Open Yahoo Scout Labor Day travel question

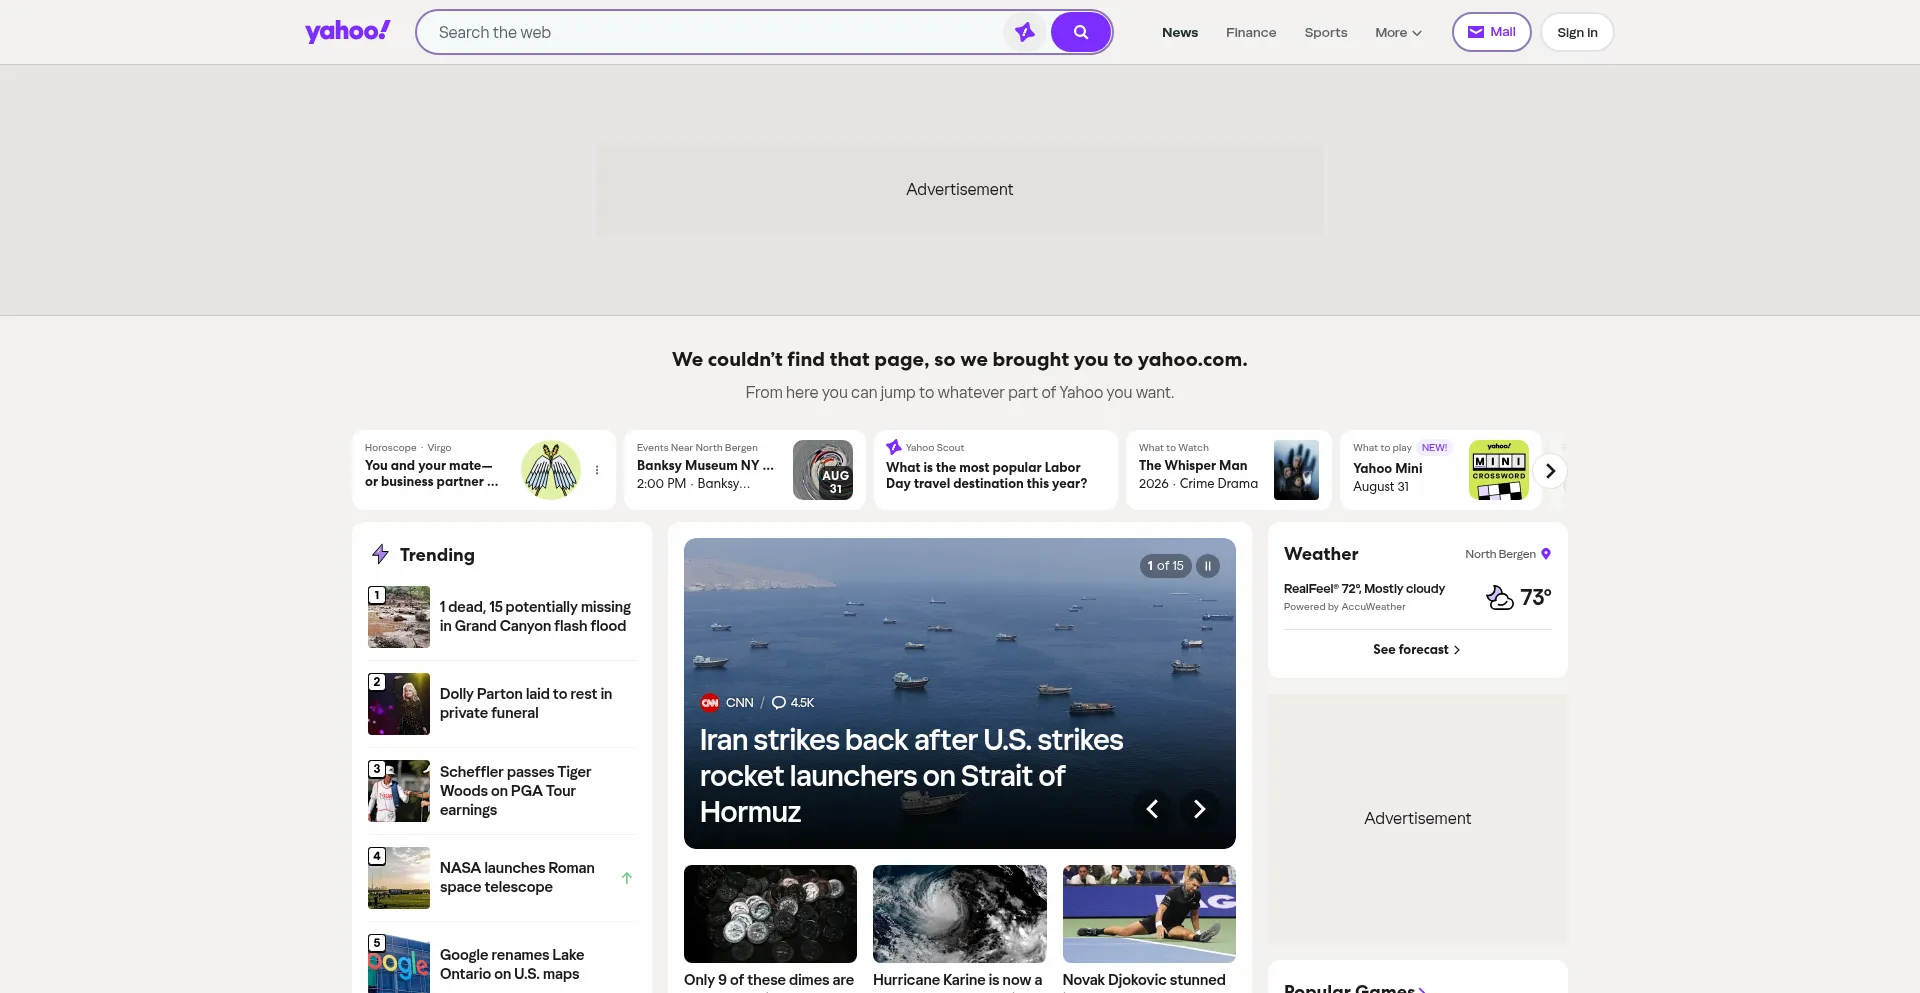[x=986, y=475]
